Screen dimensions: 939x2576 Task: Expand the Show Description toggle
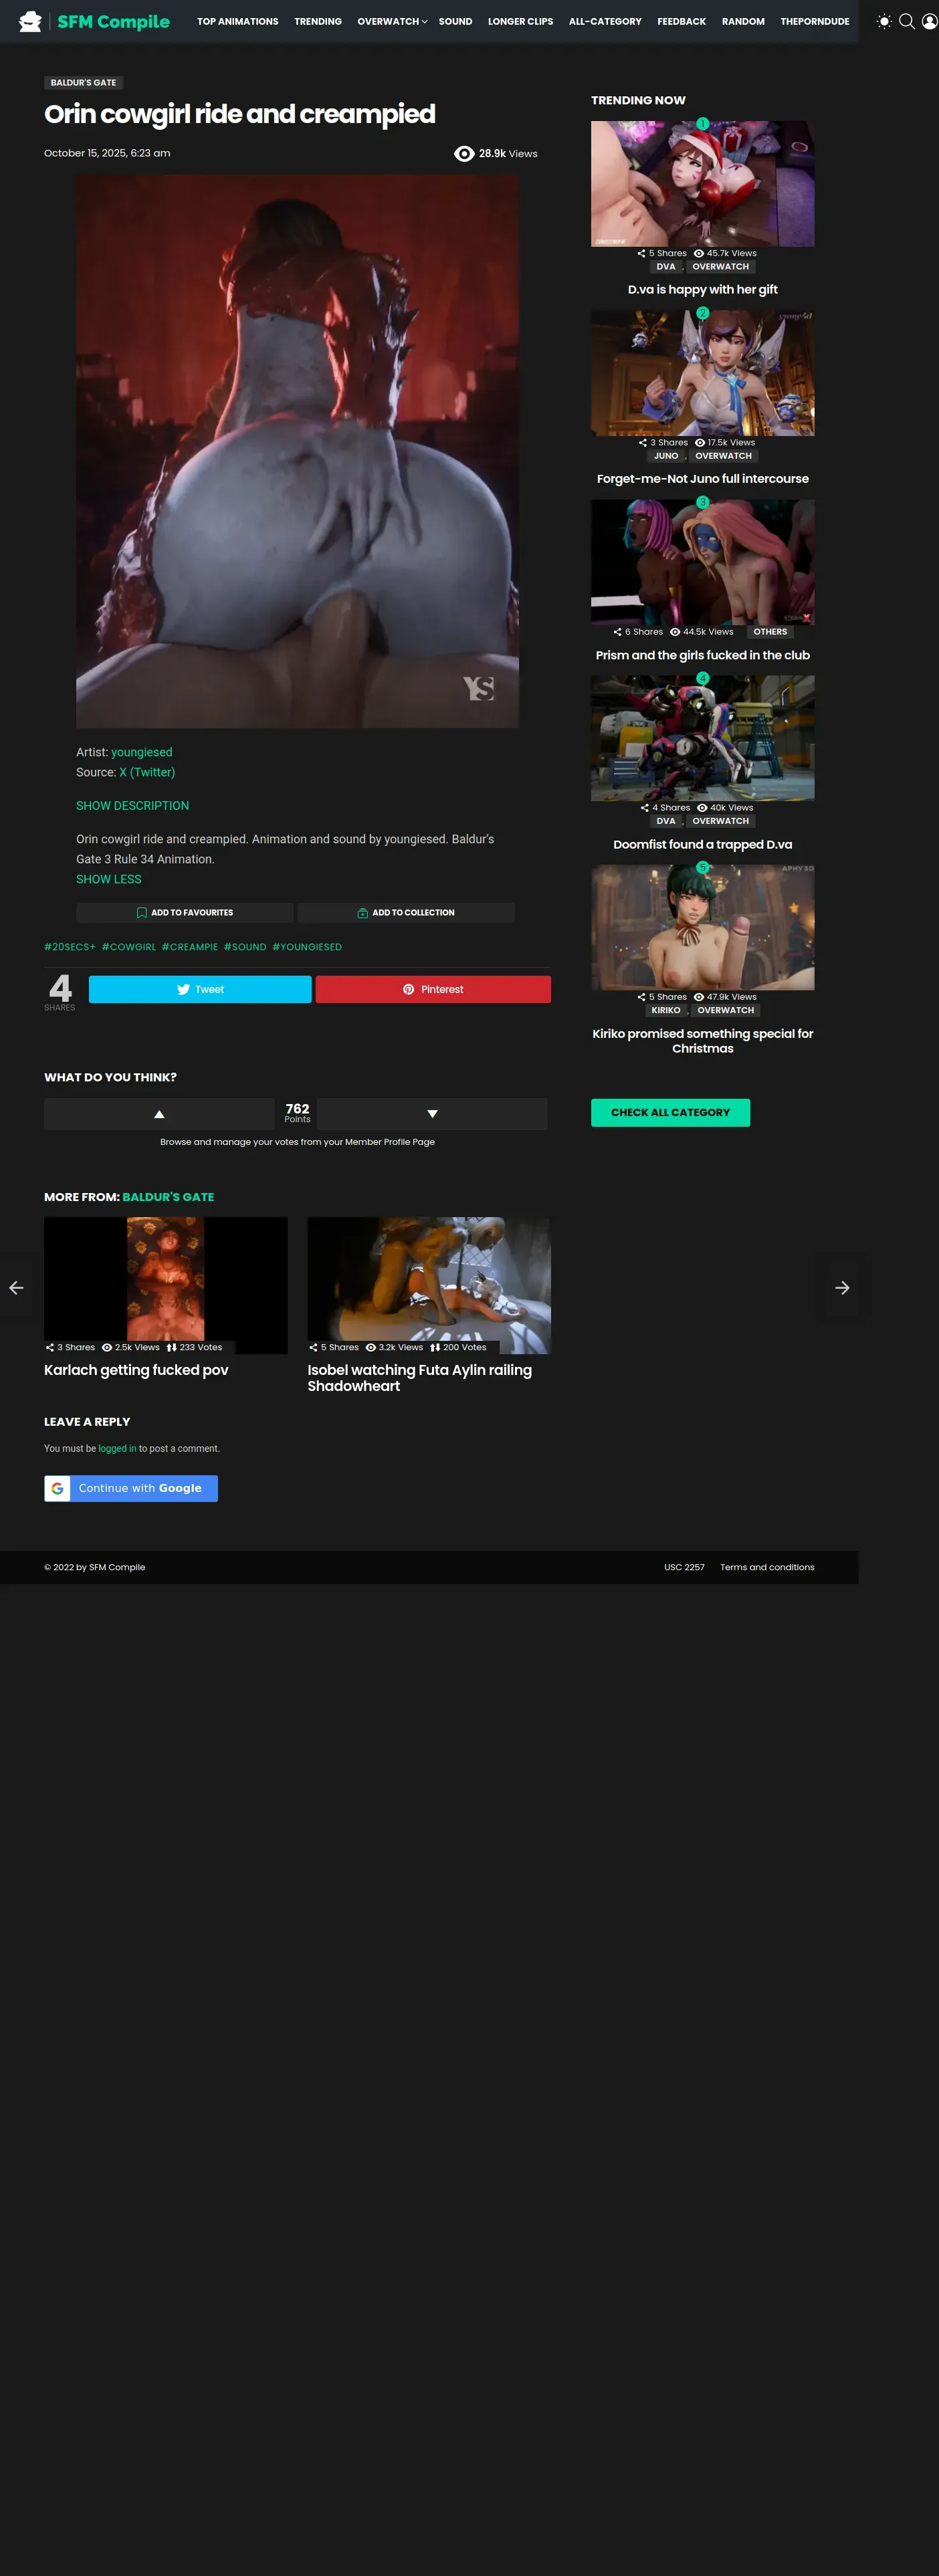[x=132, y=806]
